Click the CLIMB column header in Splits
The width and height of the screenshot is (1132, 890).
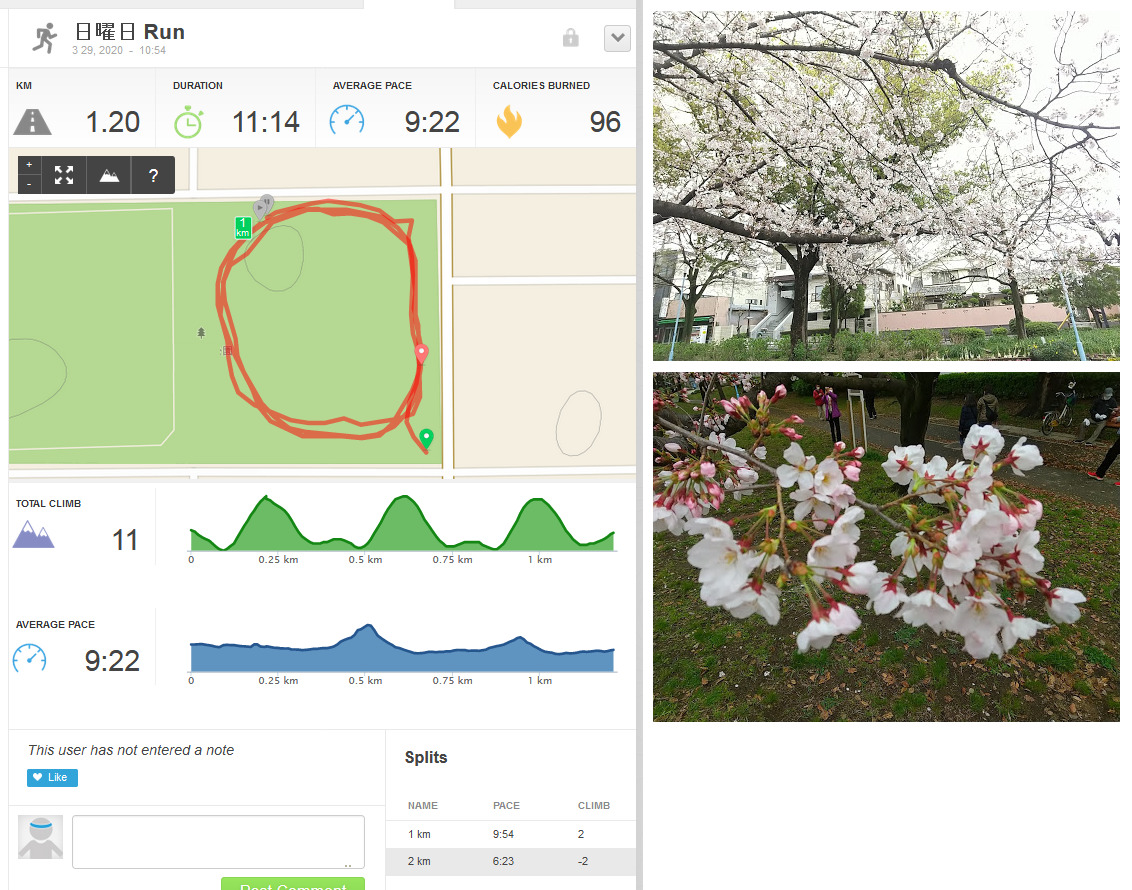[593, 806]
